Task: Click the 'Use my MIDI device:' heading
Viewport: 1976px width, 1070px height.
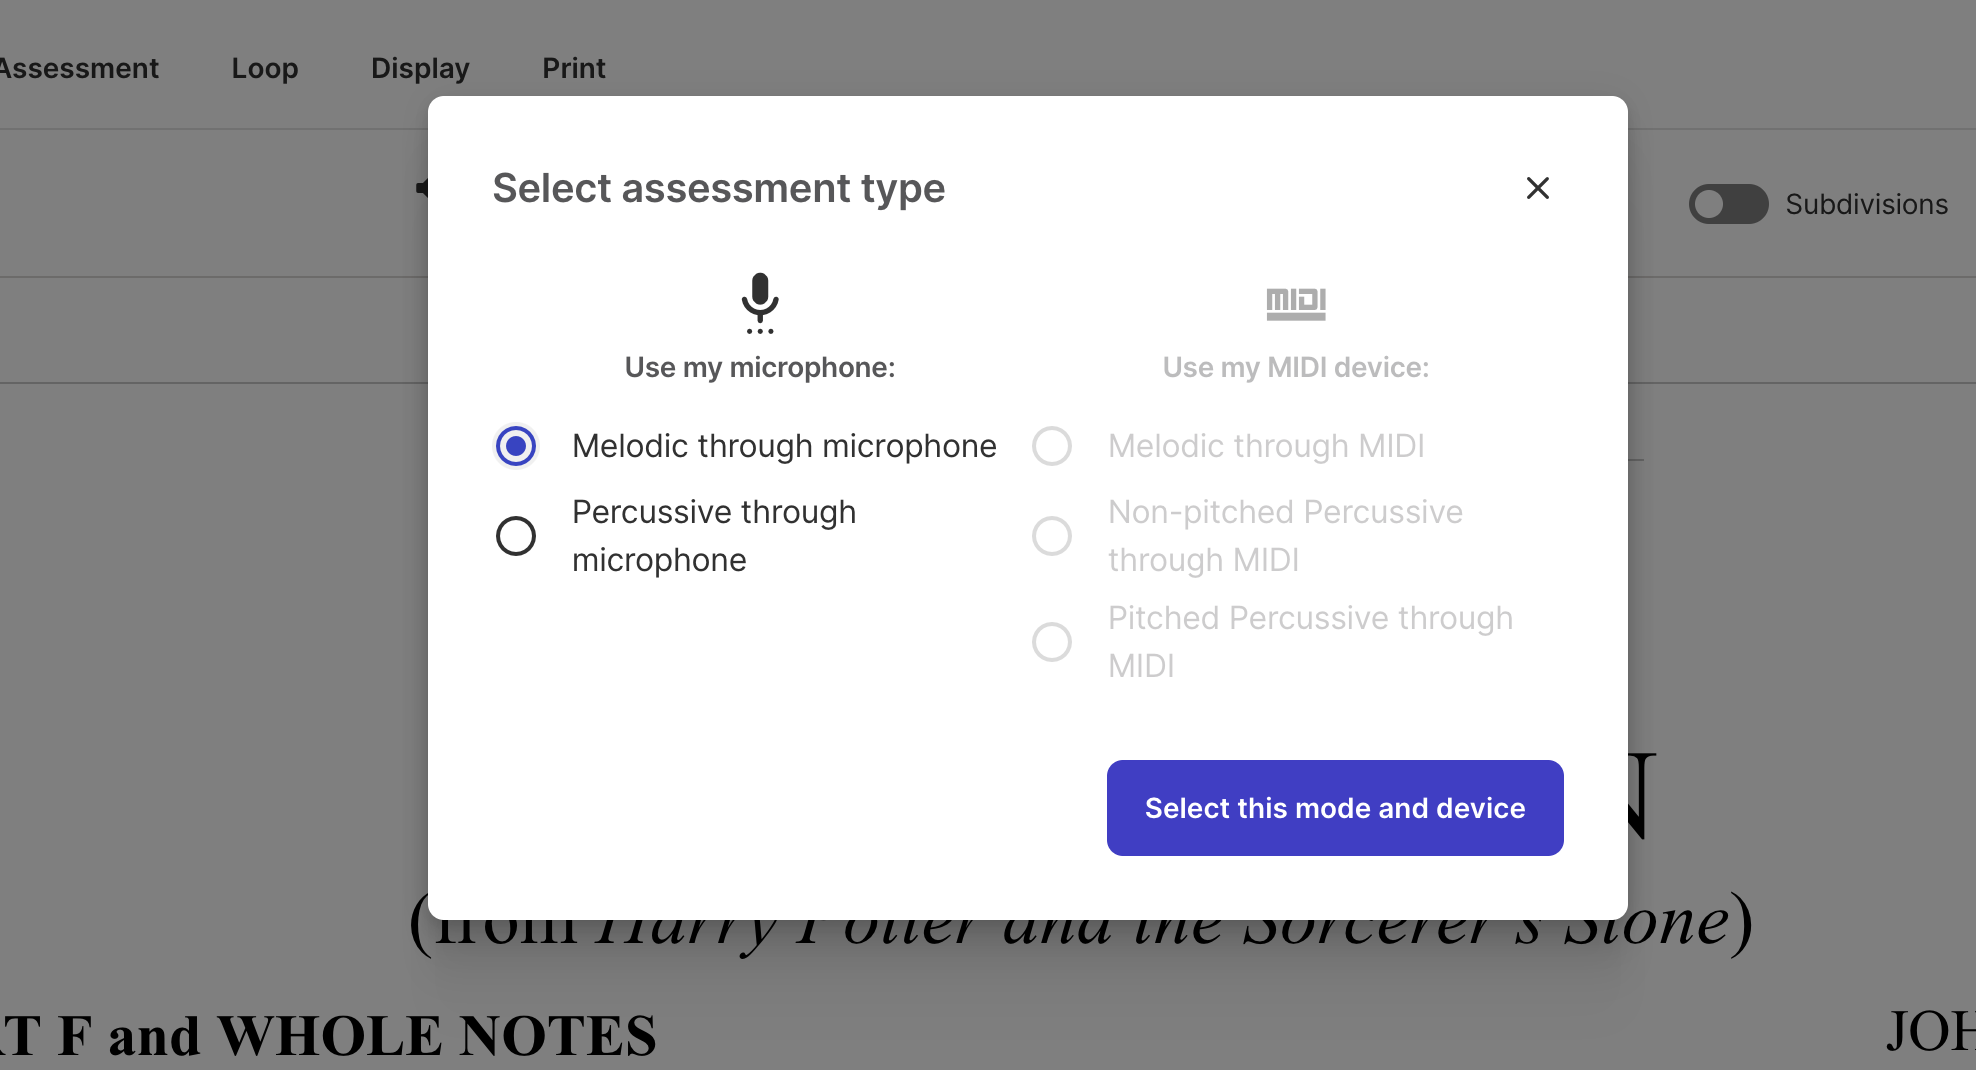Action: [x=1296, y=368]
